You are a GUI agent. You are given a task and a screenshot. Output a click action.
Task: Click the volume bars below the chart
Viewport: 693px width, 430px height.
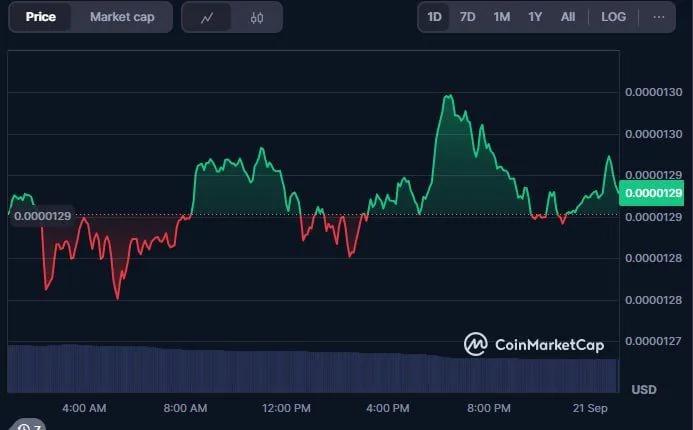pyautogui.click(x=300, y=370)
